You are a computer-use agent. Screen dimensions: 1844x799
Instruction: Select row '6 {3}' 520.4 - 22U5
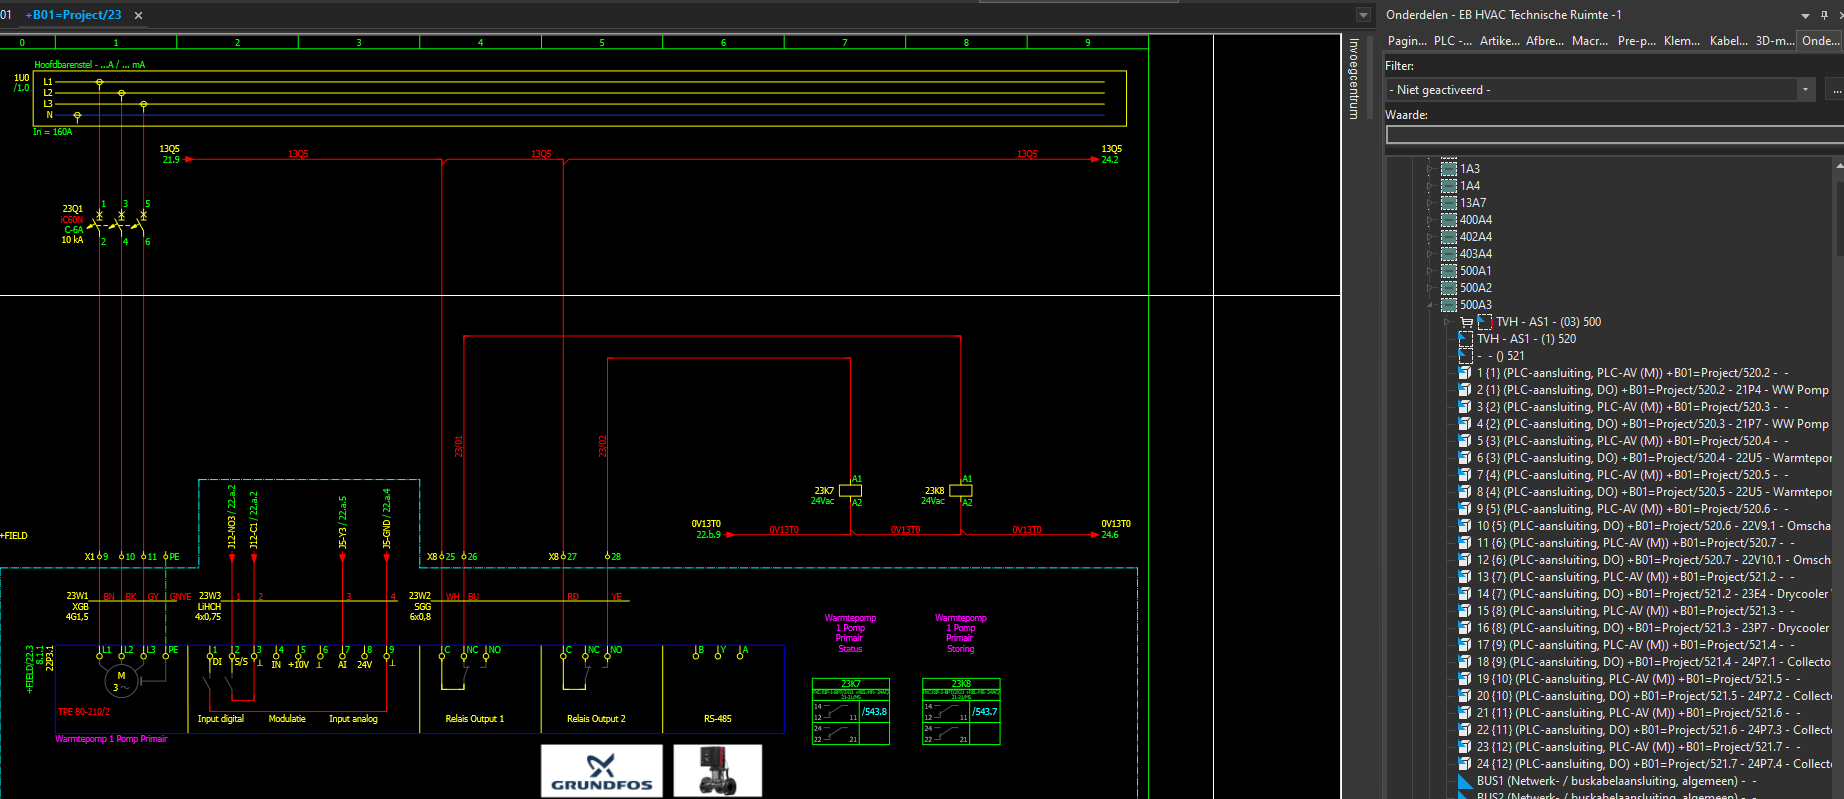click(x=1655, y=458)
